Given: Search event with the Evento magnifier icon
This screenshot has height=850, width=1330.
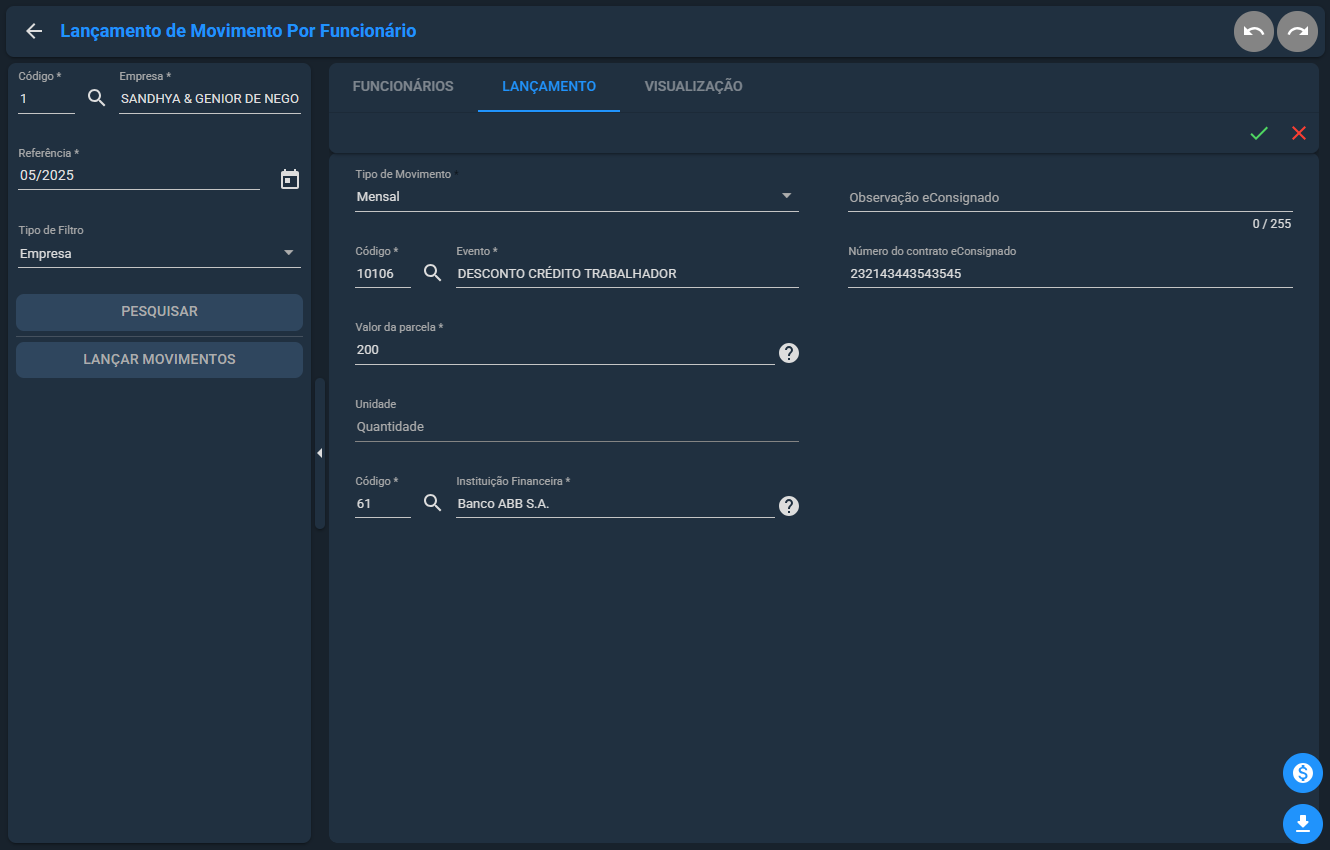Looking at the screenshot, I should tap(432, 273).
